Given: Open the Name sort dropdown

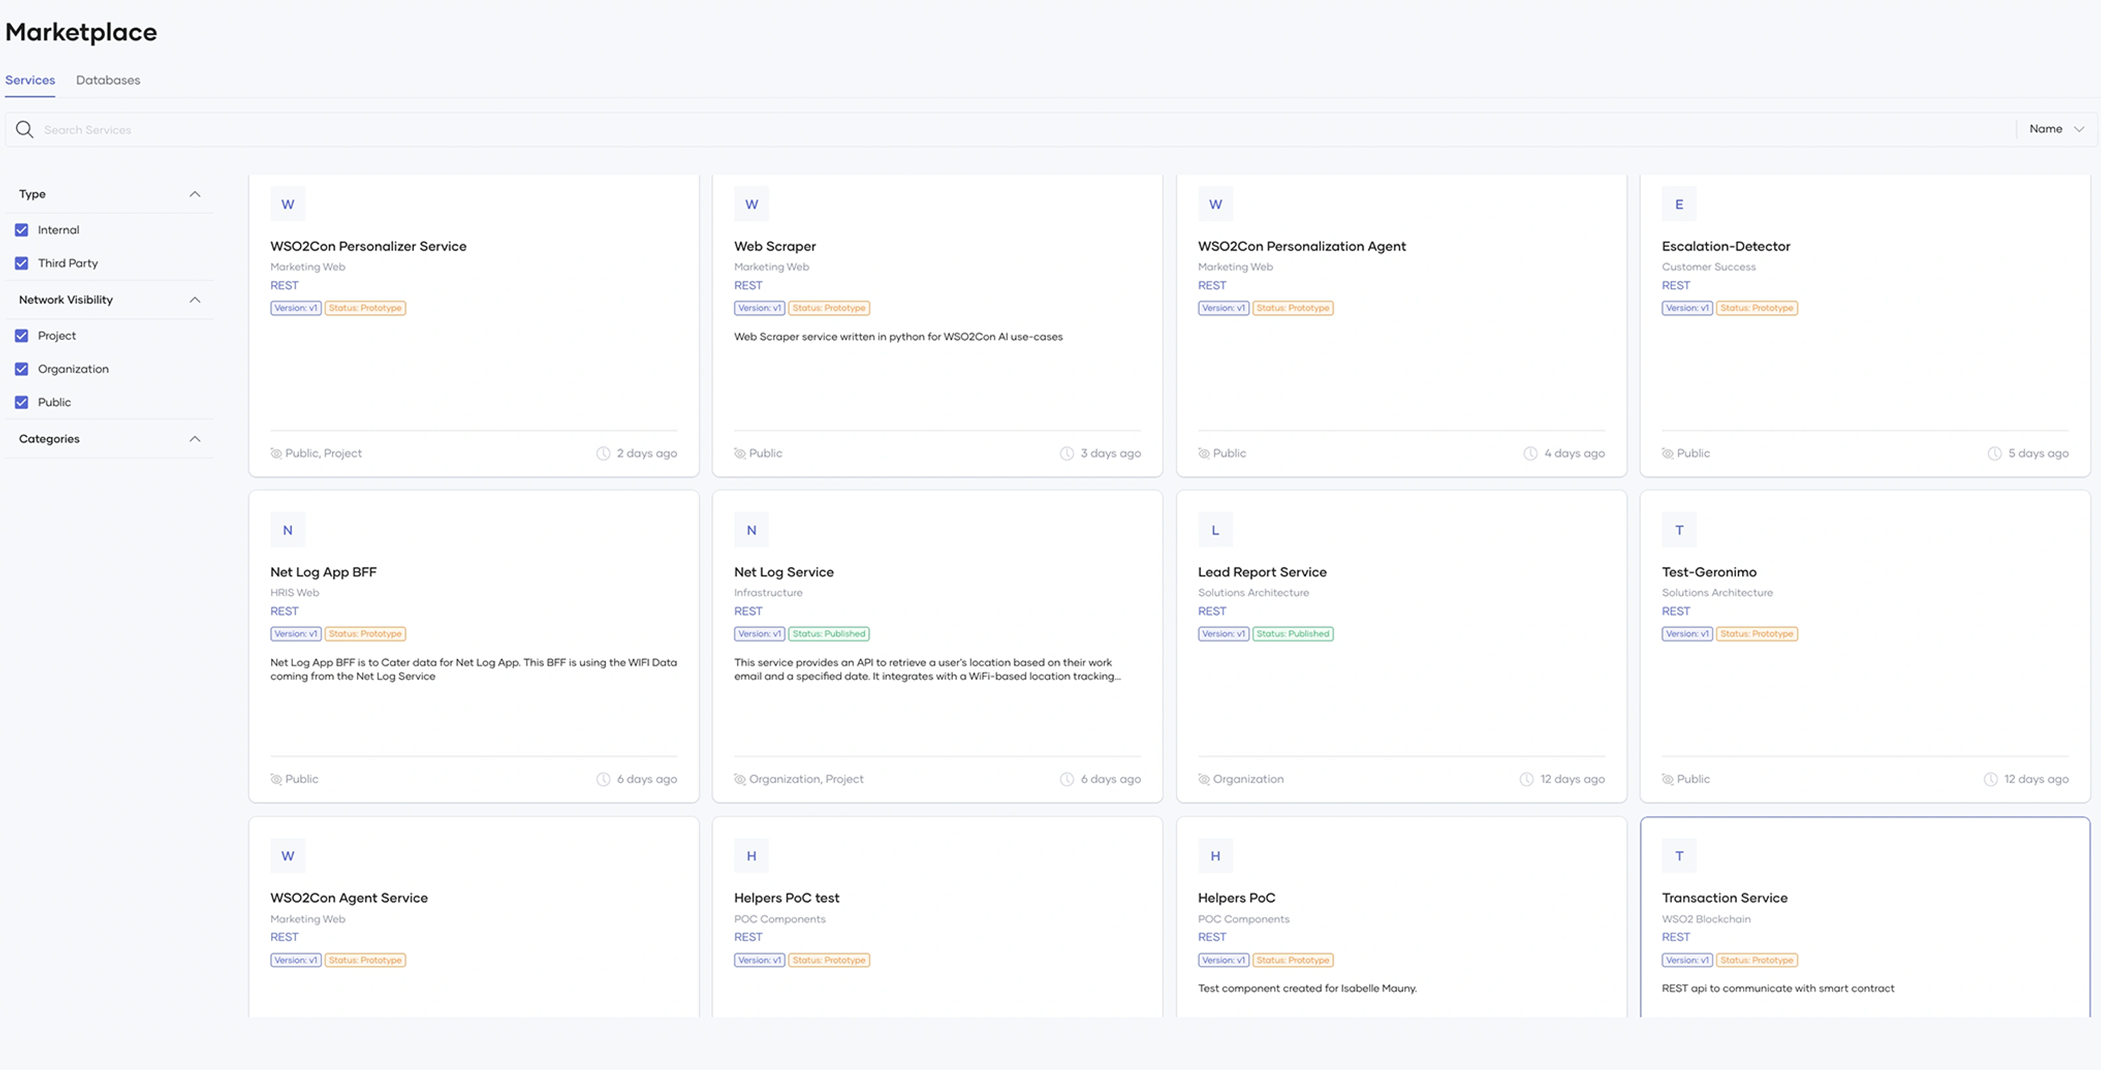Looking at the screenshot, I should click(x=2056, y=129).
